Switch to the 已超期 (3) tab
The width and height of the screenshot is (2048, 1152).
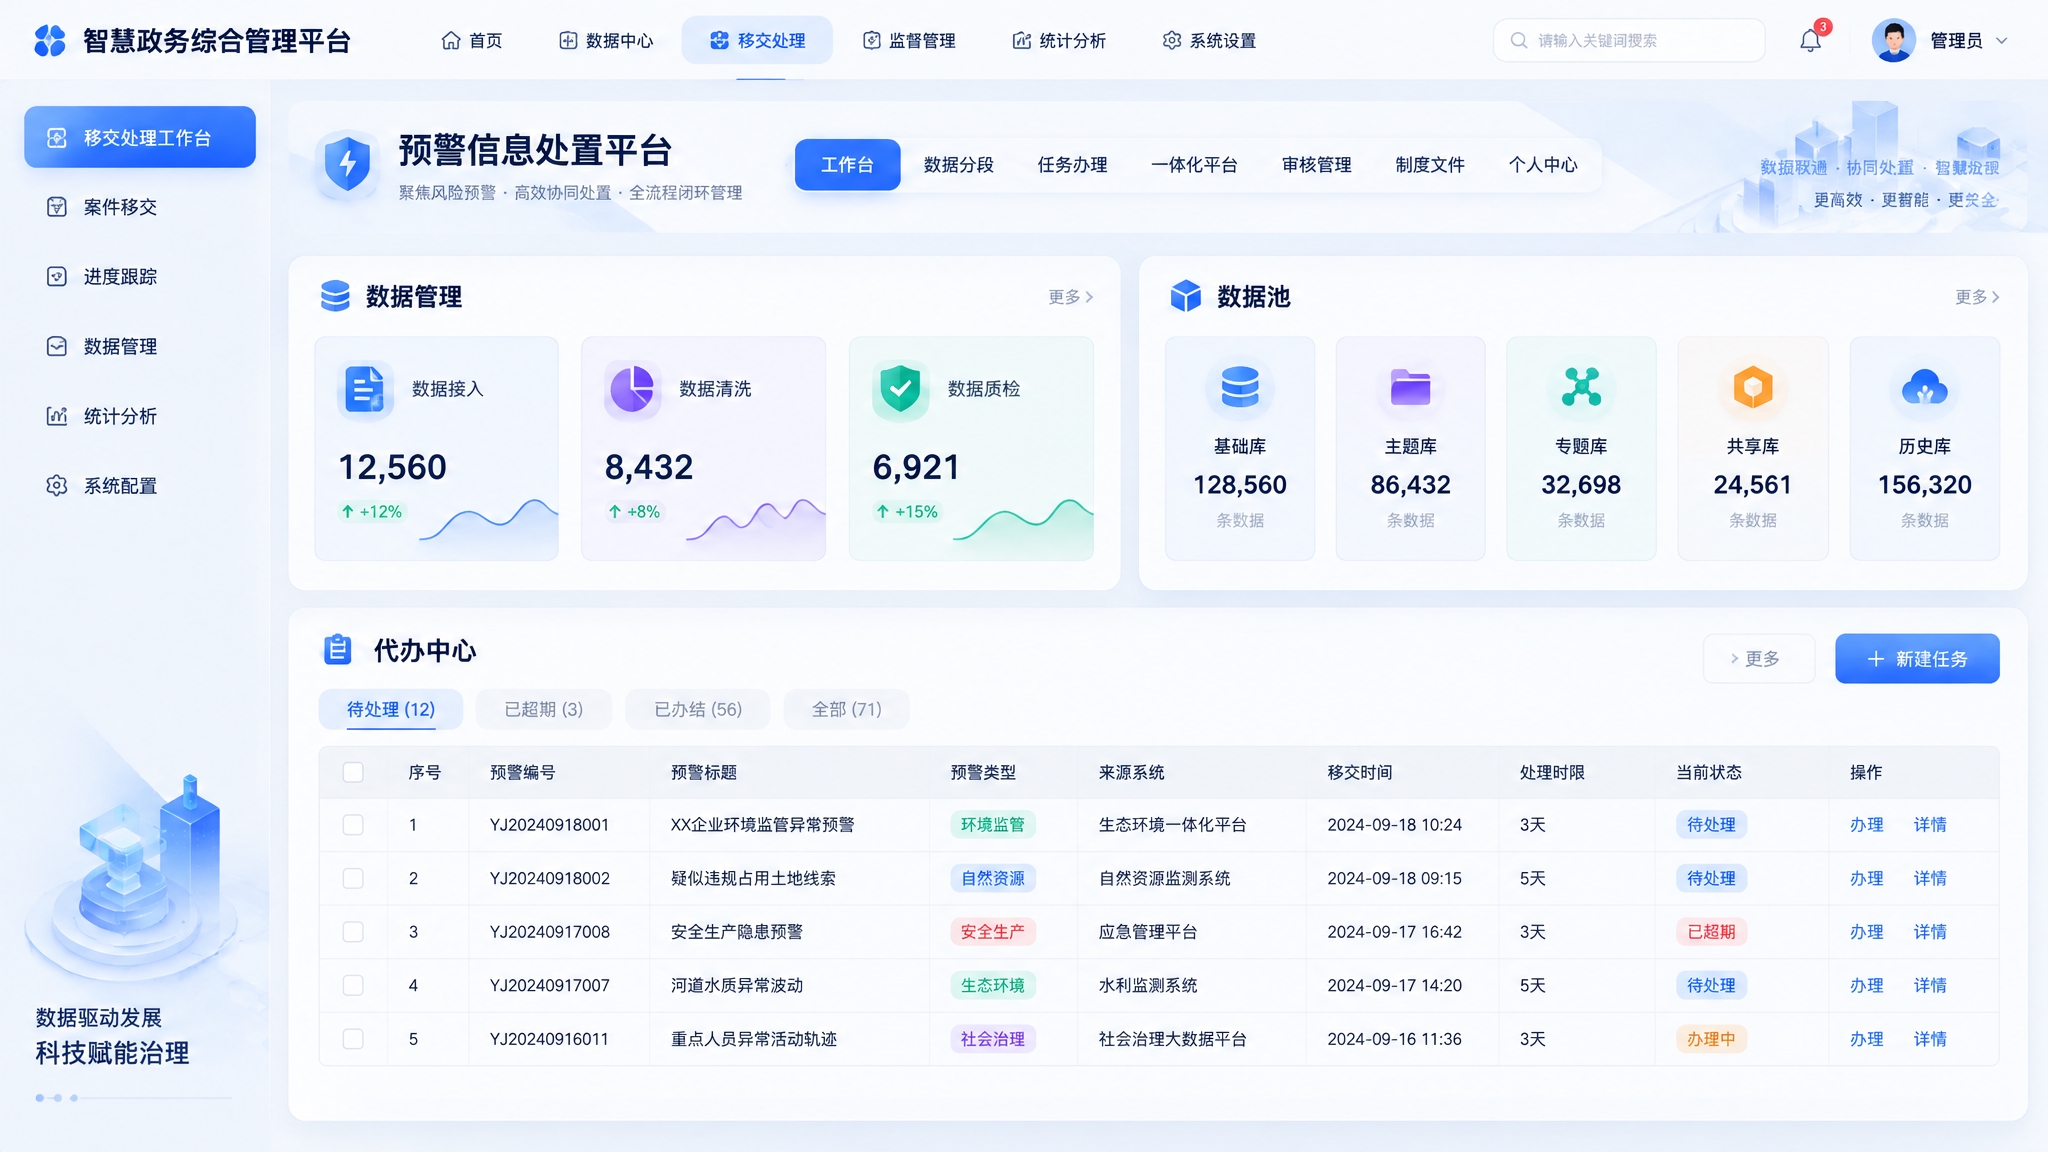543,709
